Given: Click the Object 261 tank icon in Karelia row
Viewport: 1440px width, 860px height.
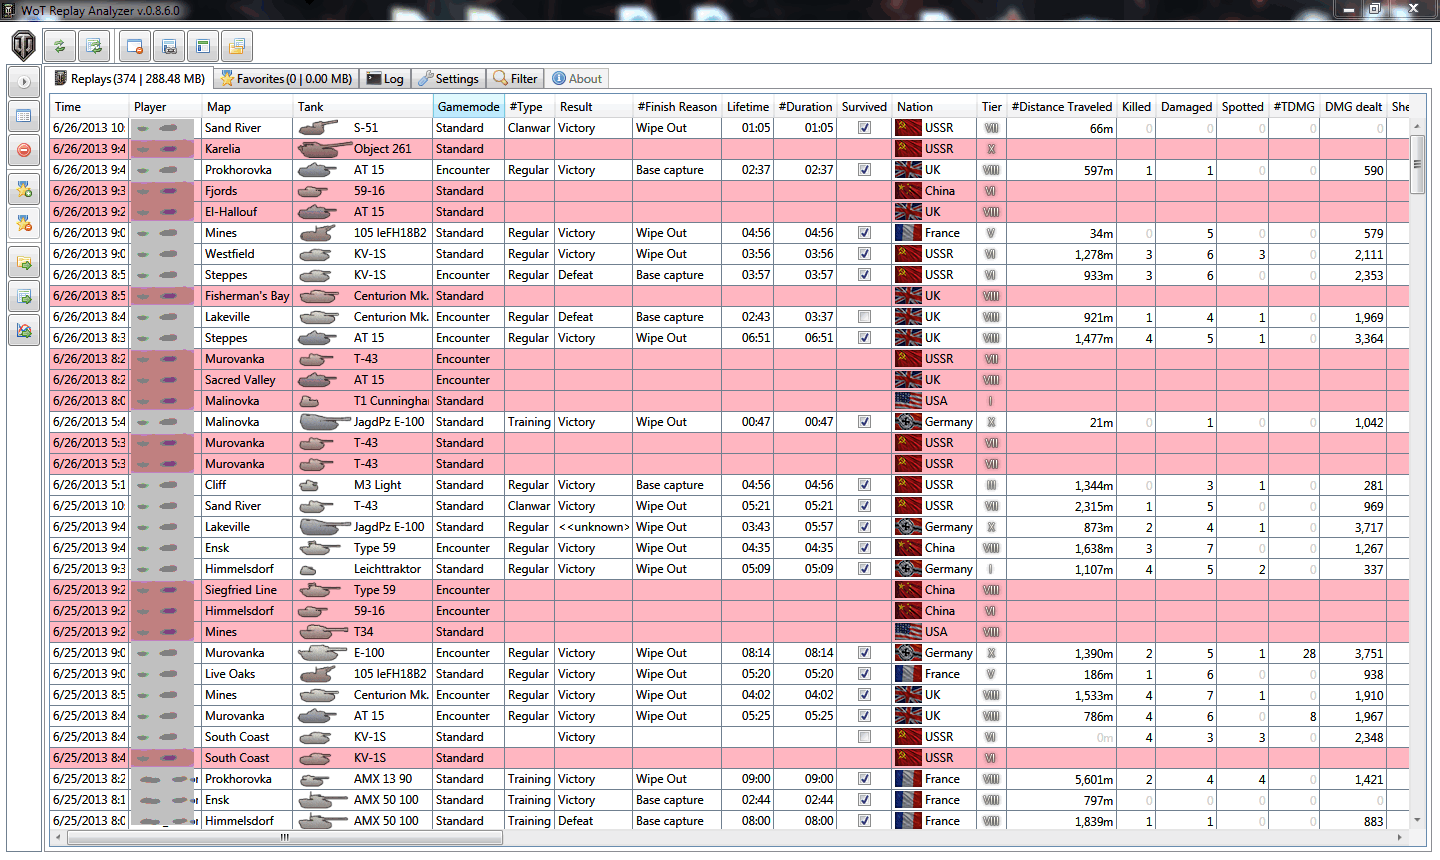Looking at the screenshot, I should pos(324,149).
